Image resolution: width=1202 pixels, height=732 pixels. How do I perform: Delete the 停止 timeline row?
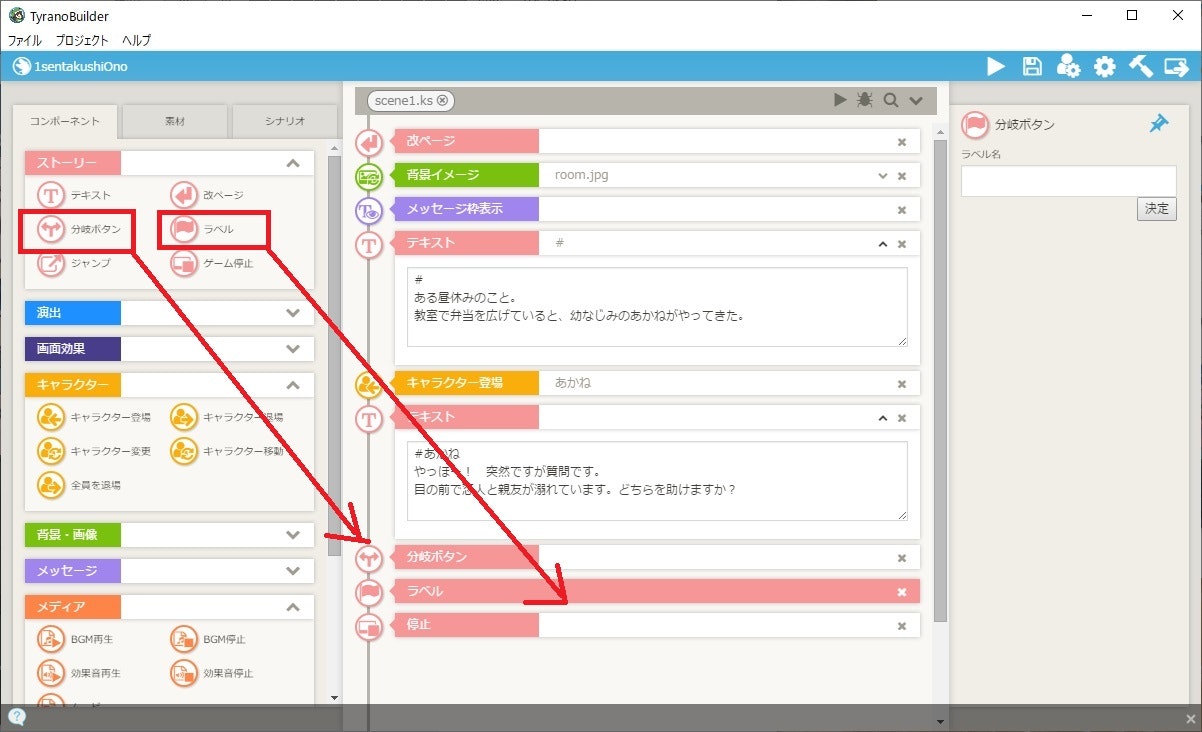901,626
